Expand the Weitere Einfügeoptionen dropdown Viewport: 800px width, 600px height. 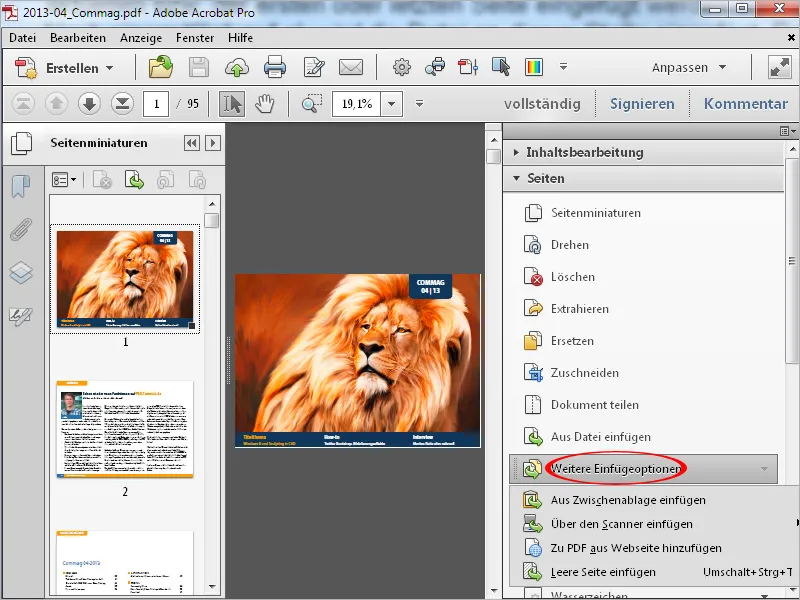pos(764,469)
